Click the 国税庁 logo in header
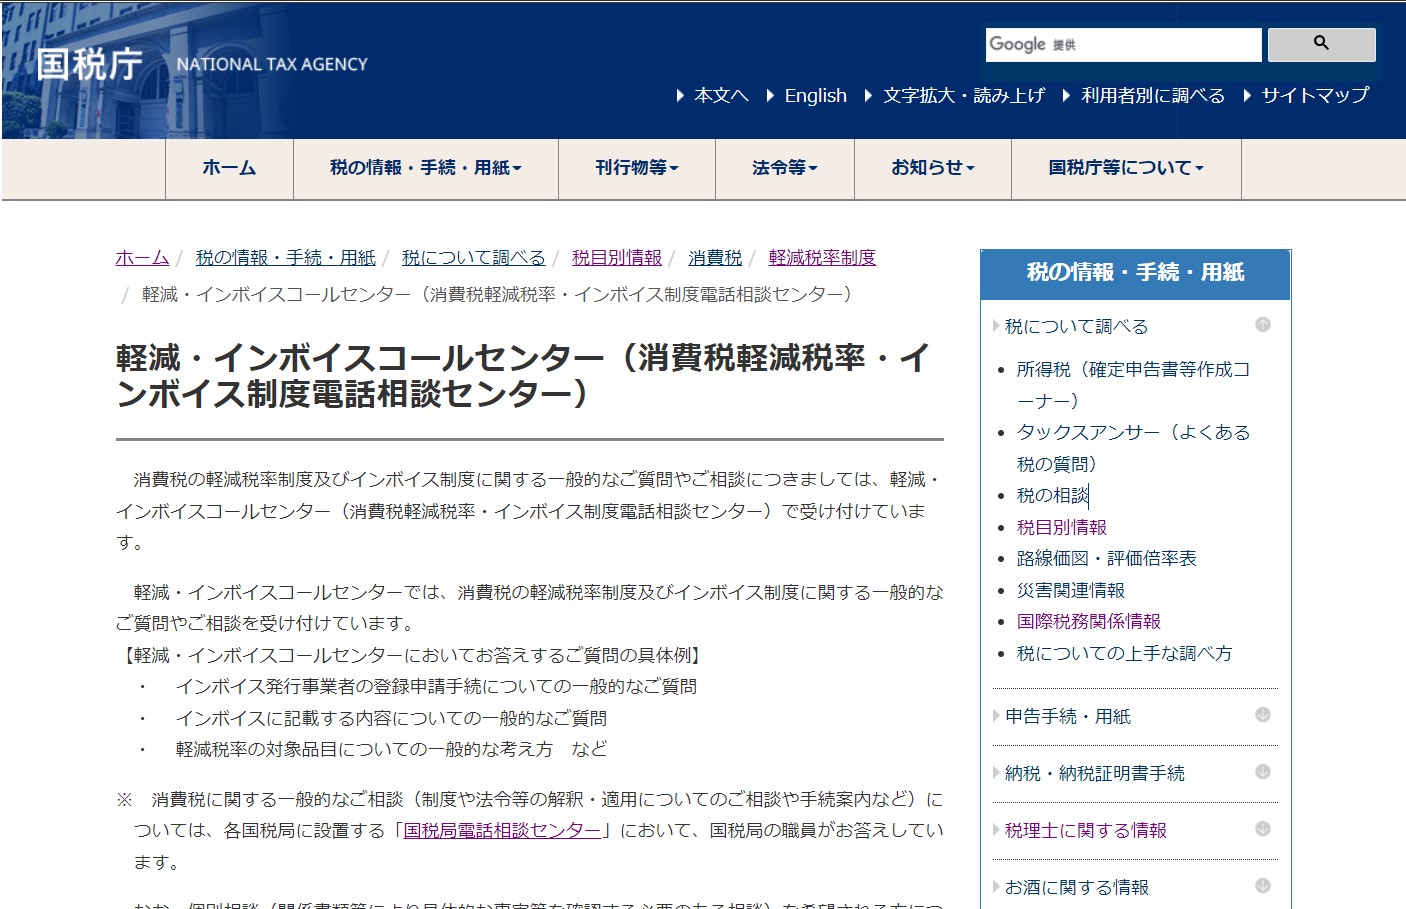Image resolution: width=1406 pixels, height=909 pixels. pyautogui.click(x=90, y=64)
